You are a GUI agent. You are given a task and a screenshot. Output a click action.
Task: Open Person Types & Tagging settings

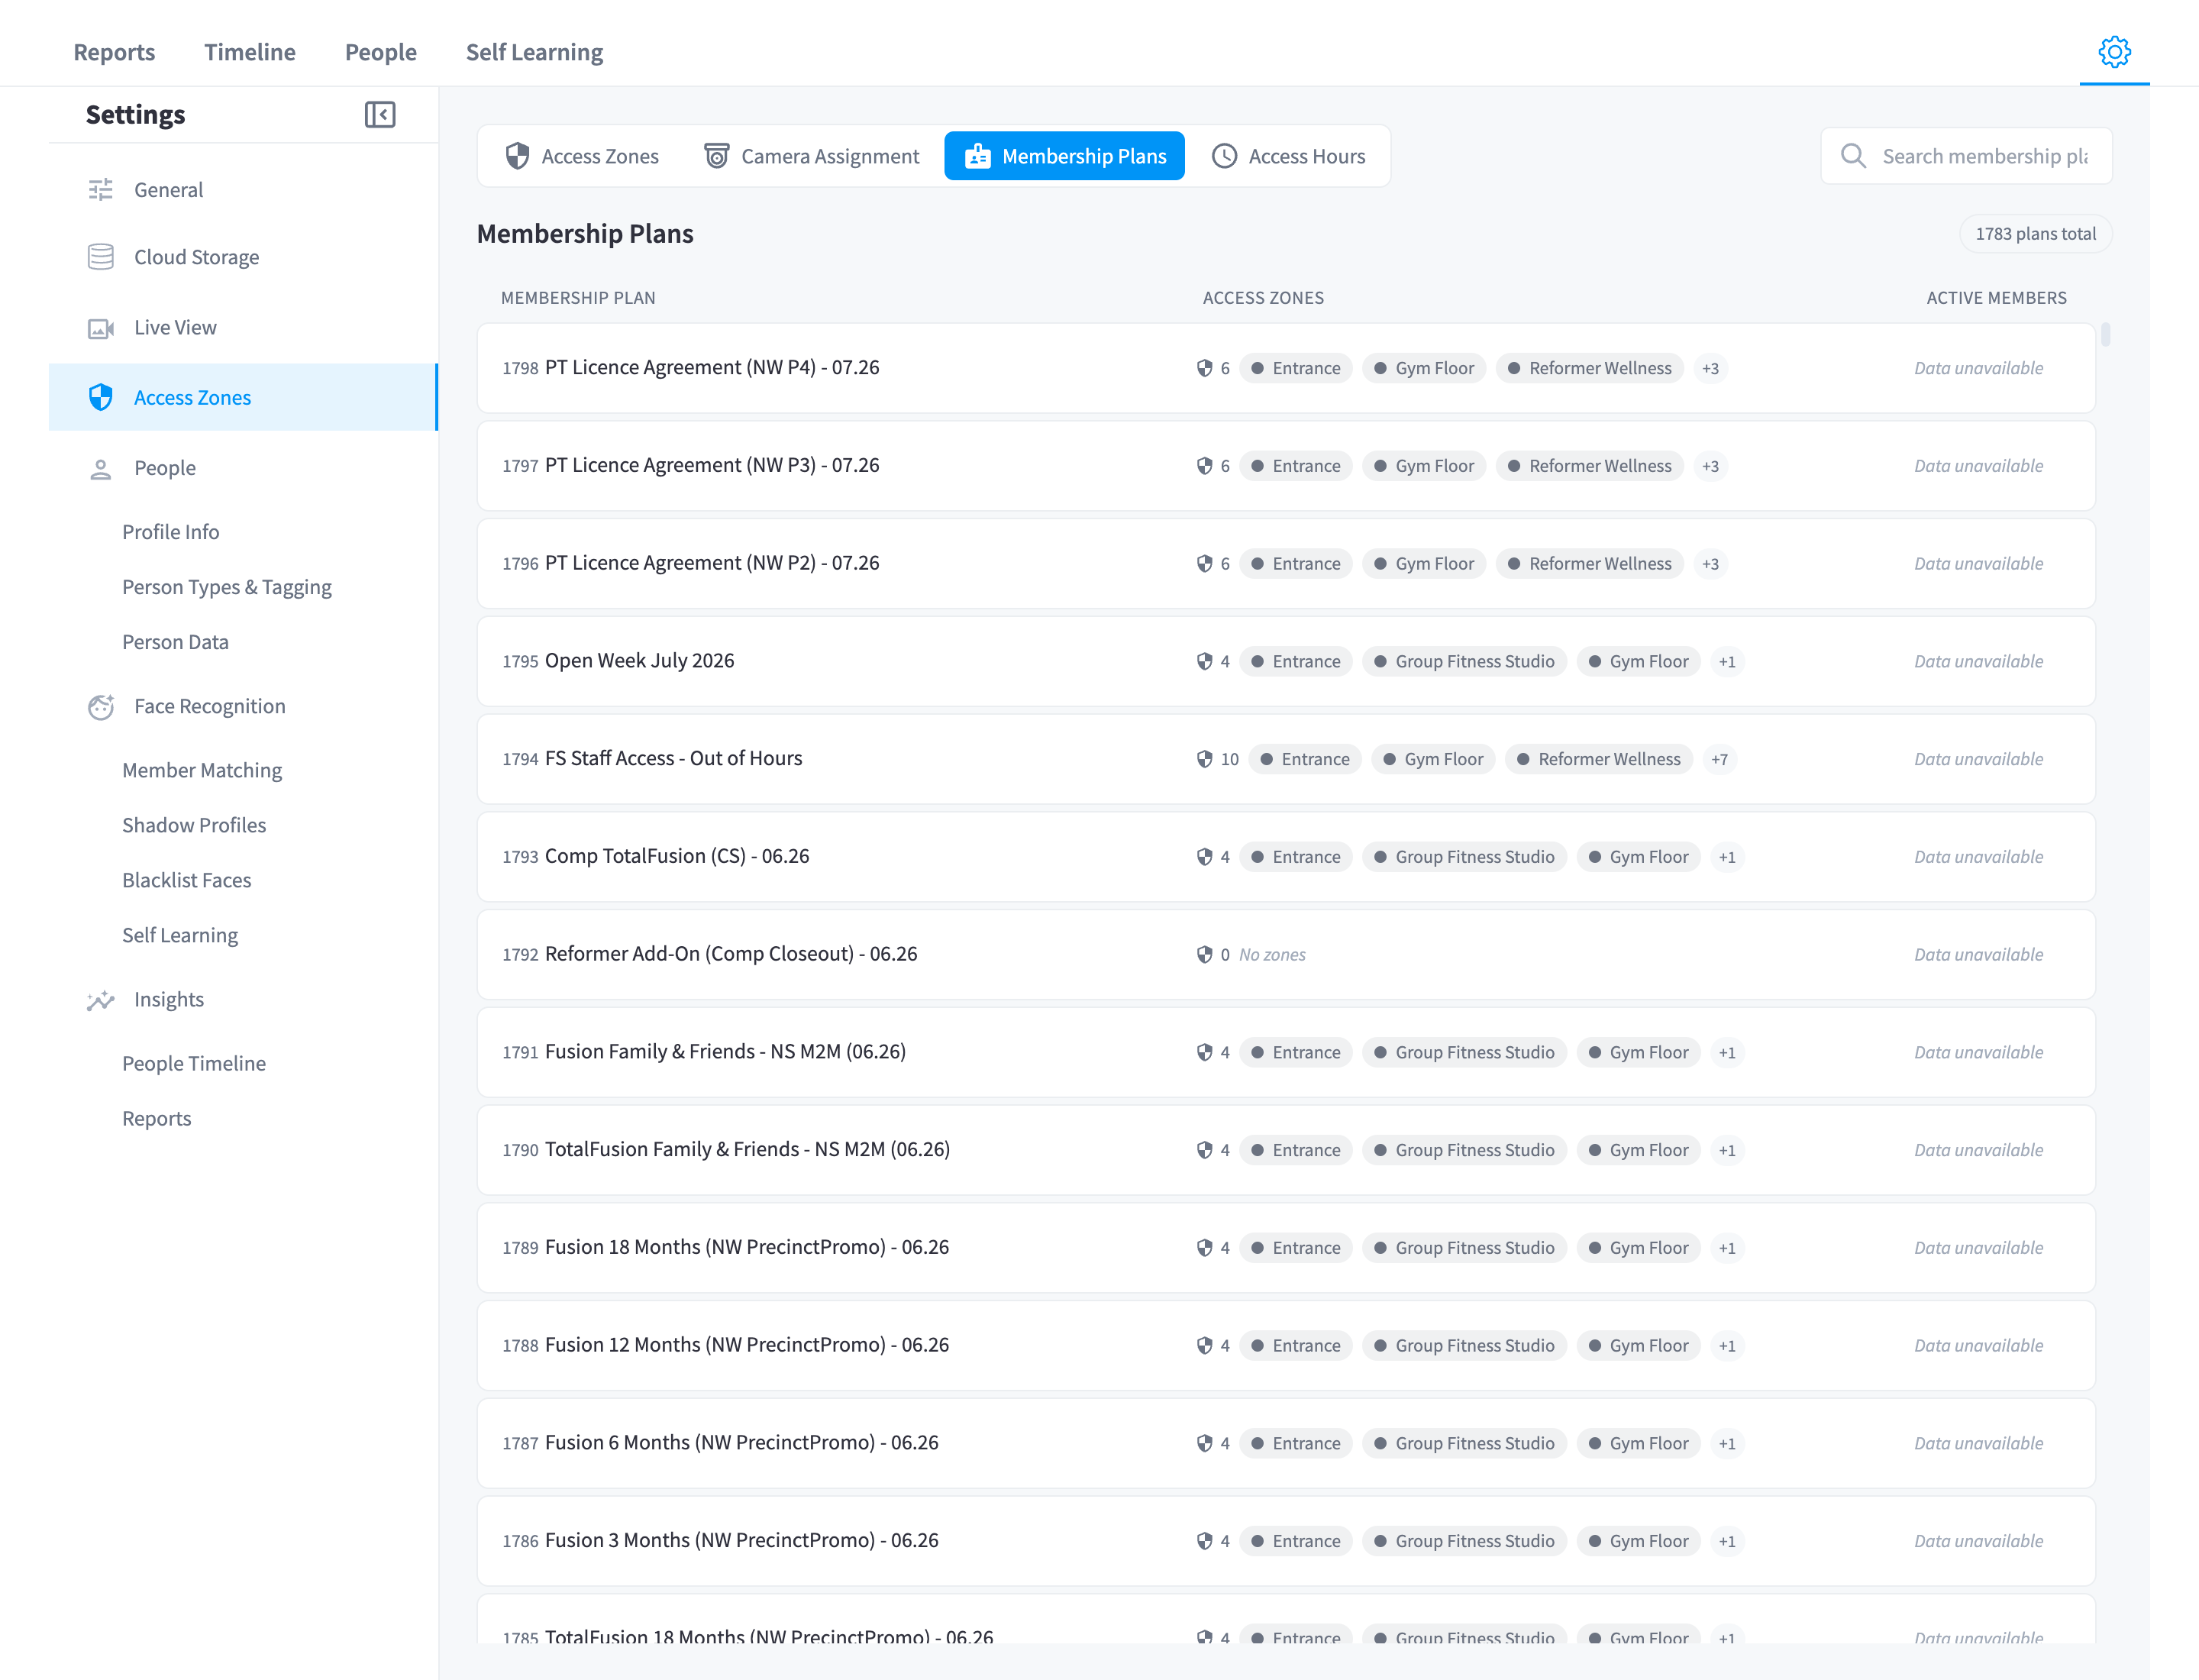(x=227, y=587)
